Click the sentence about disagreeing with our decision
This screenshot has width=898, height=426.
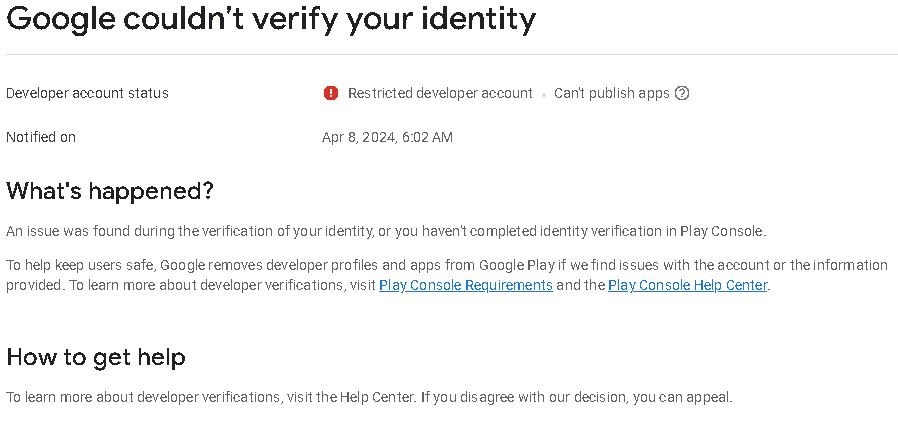coord(577,397)
